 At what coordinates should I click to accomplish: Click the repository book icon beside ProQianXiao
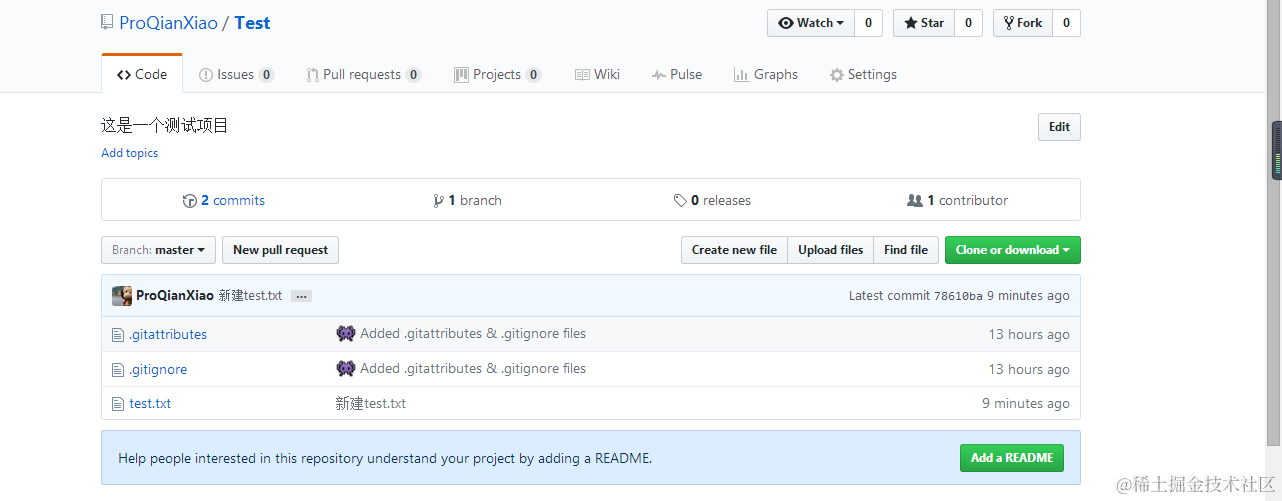pos(108,23)
